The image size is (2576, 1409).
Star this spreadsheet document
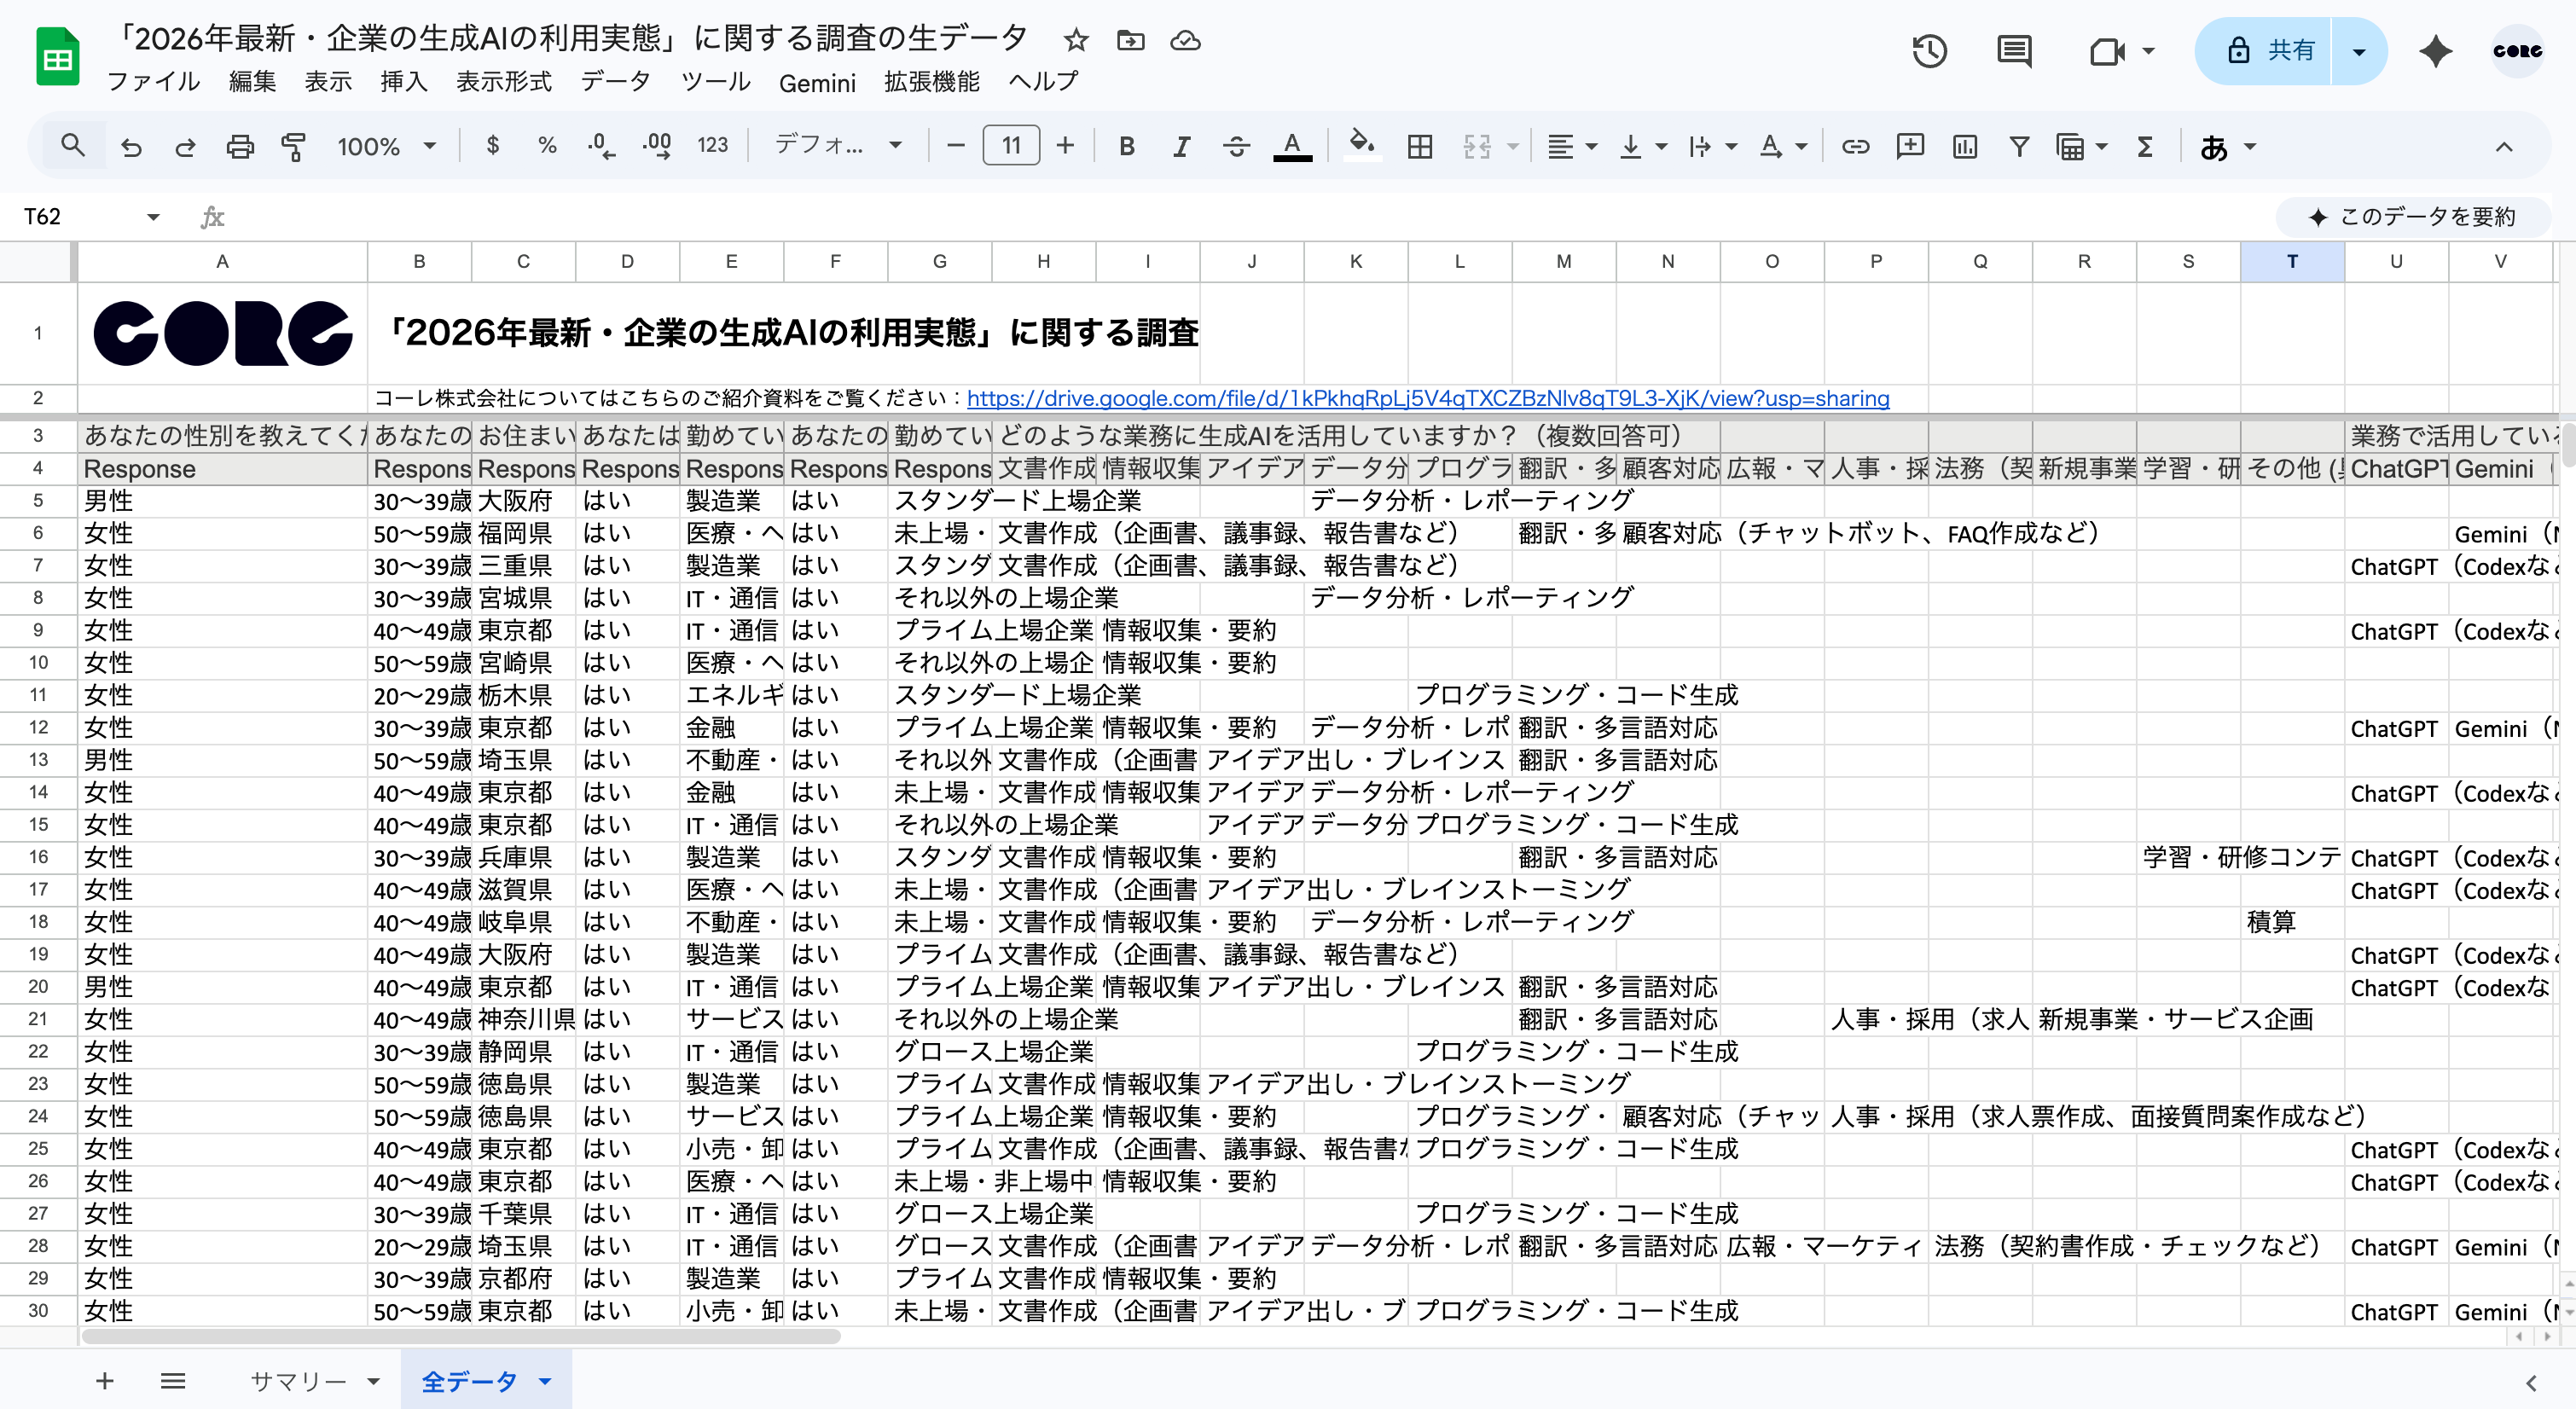point(1076,40)
